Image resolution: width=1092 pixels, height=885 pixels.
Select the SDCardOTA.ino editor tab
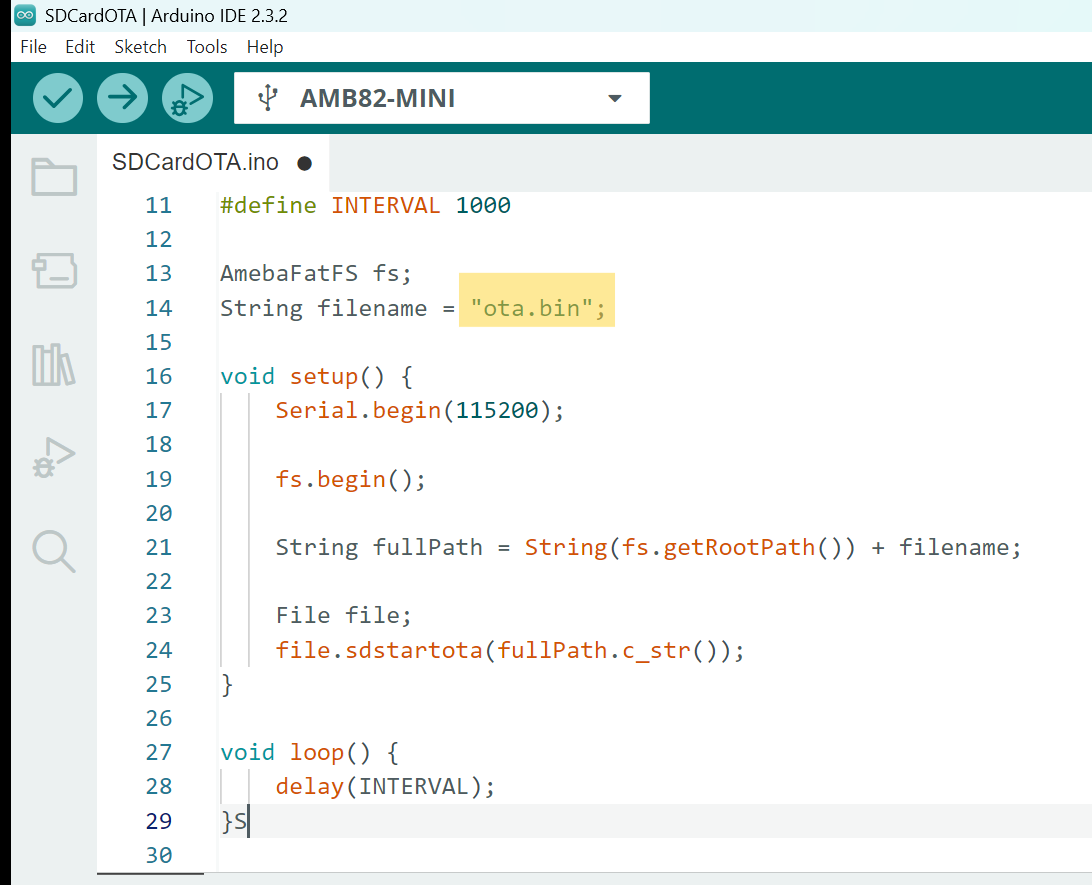[196, 163]
